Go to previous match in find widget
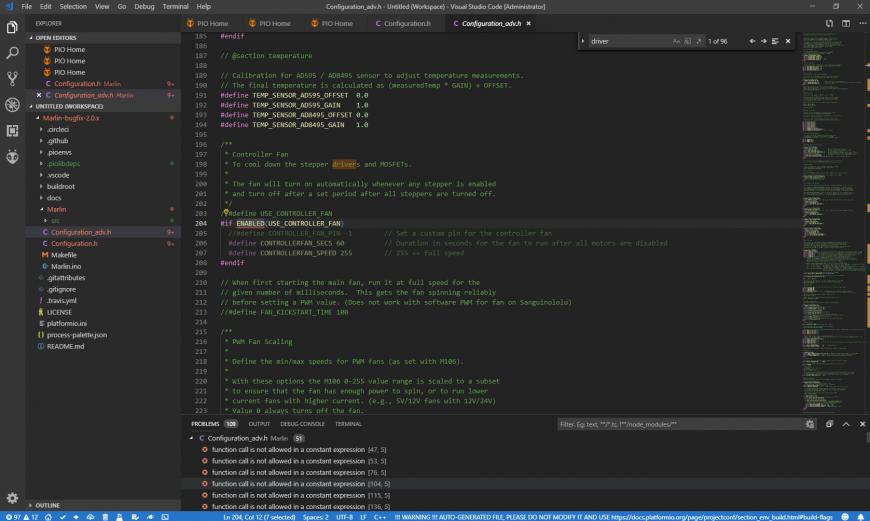This screenshot has height=521, width=870. point(752,41)
